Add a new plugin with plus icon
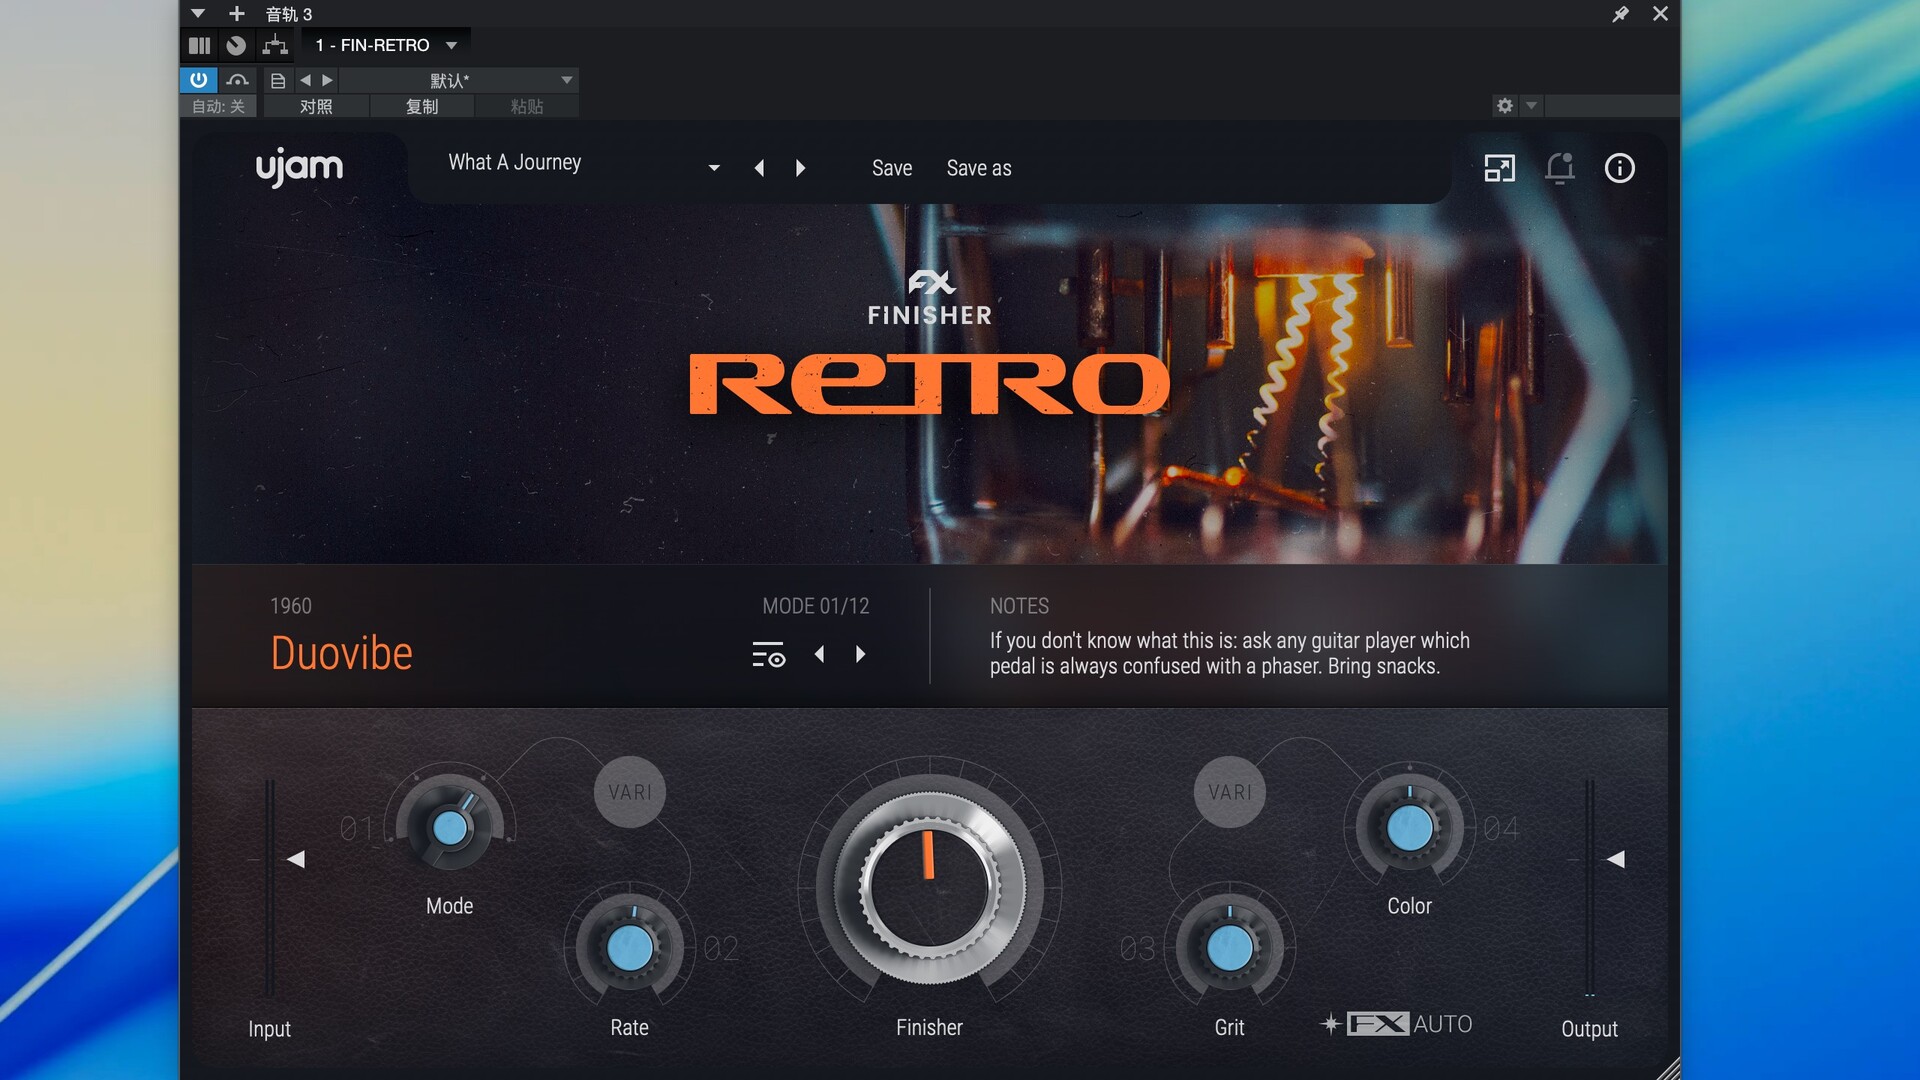The width and height of the screenshot is (1920, 1080). point(236,14)
